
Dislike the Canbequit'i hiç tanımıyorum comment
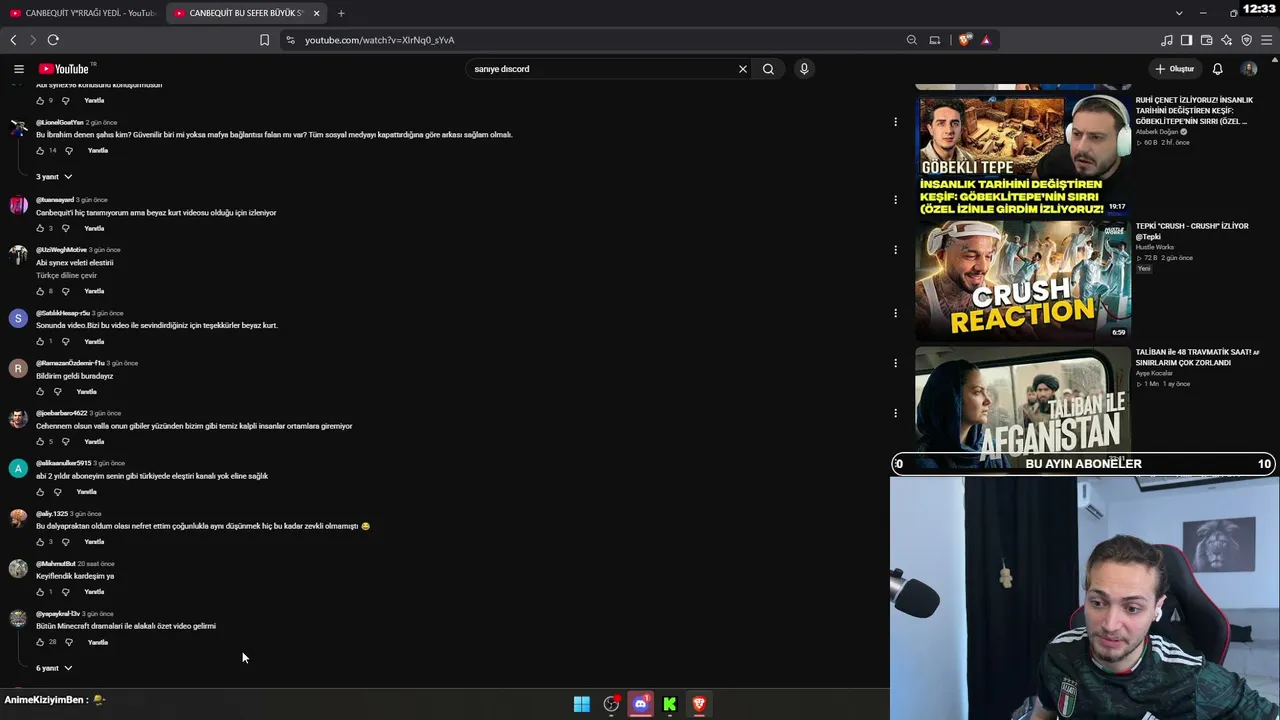[66, 229]
